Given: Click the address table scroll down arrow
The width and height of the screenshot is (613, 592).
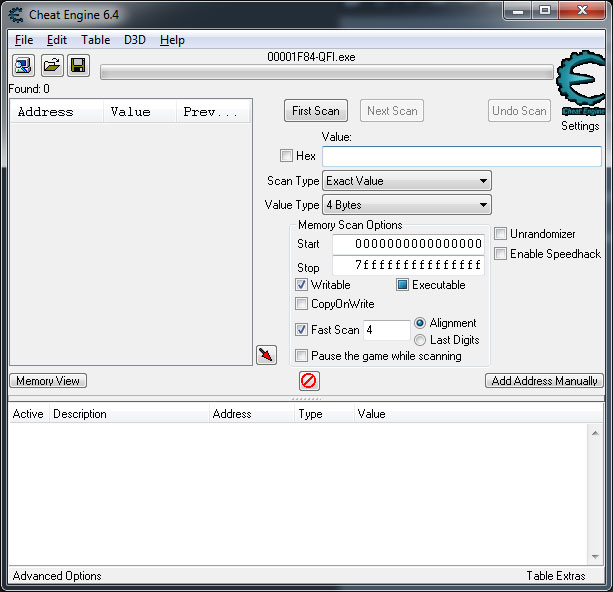Looking at the screenshot, I should pyautogui.click(x=595, y=556).
